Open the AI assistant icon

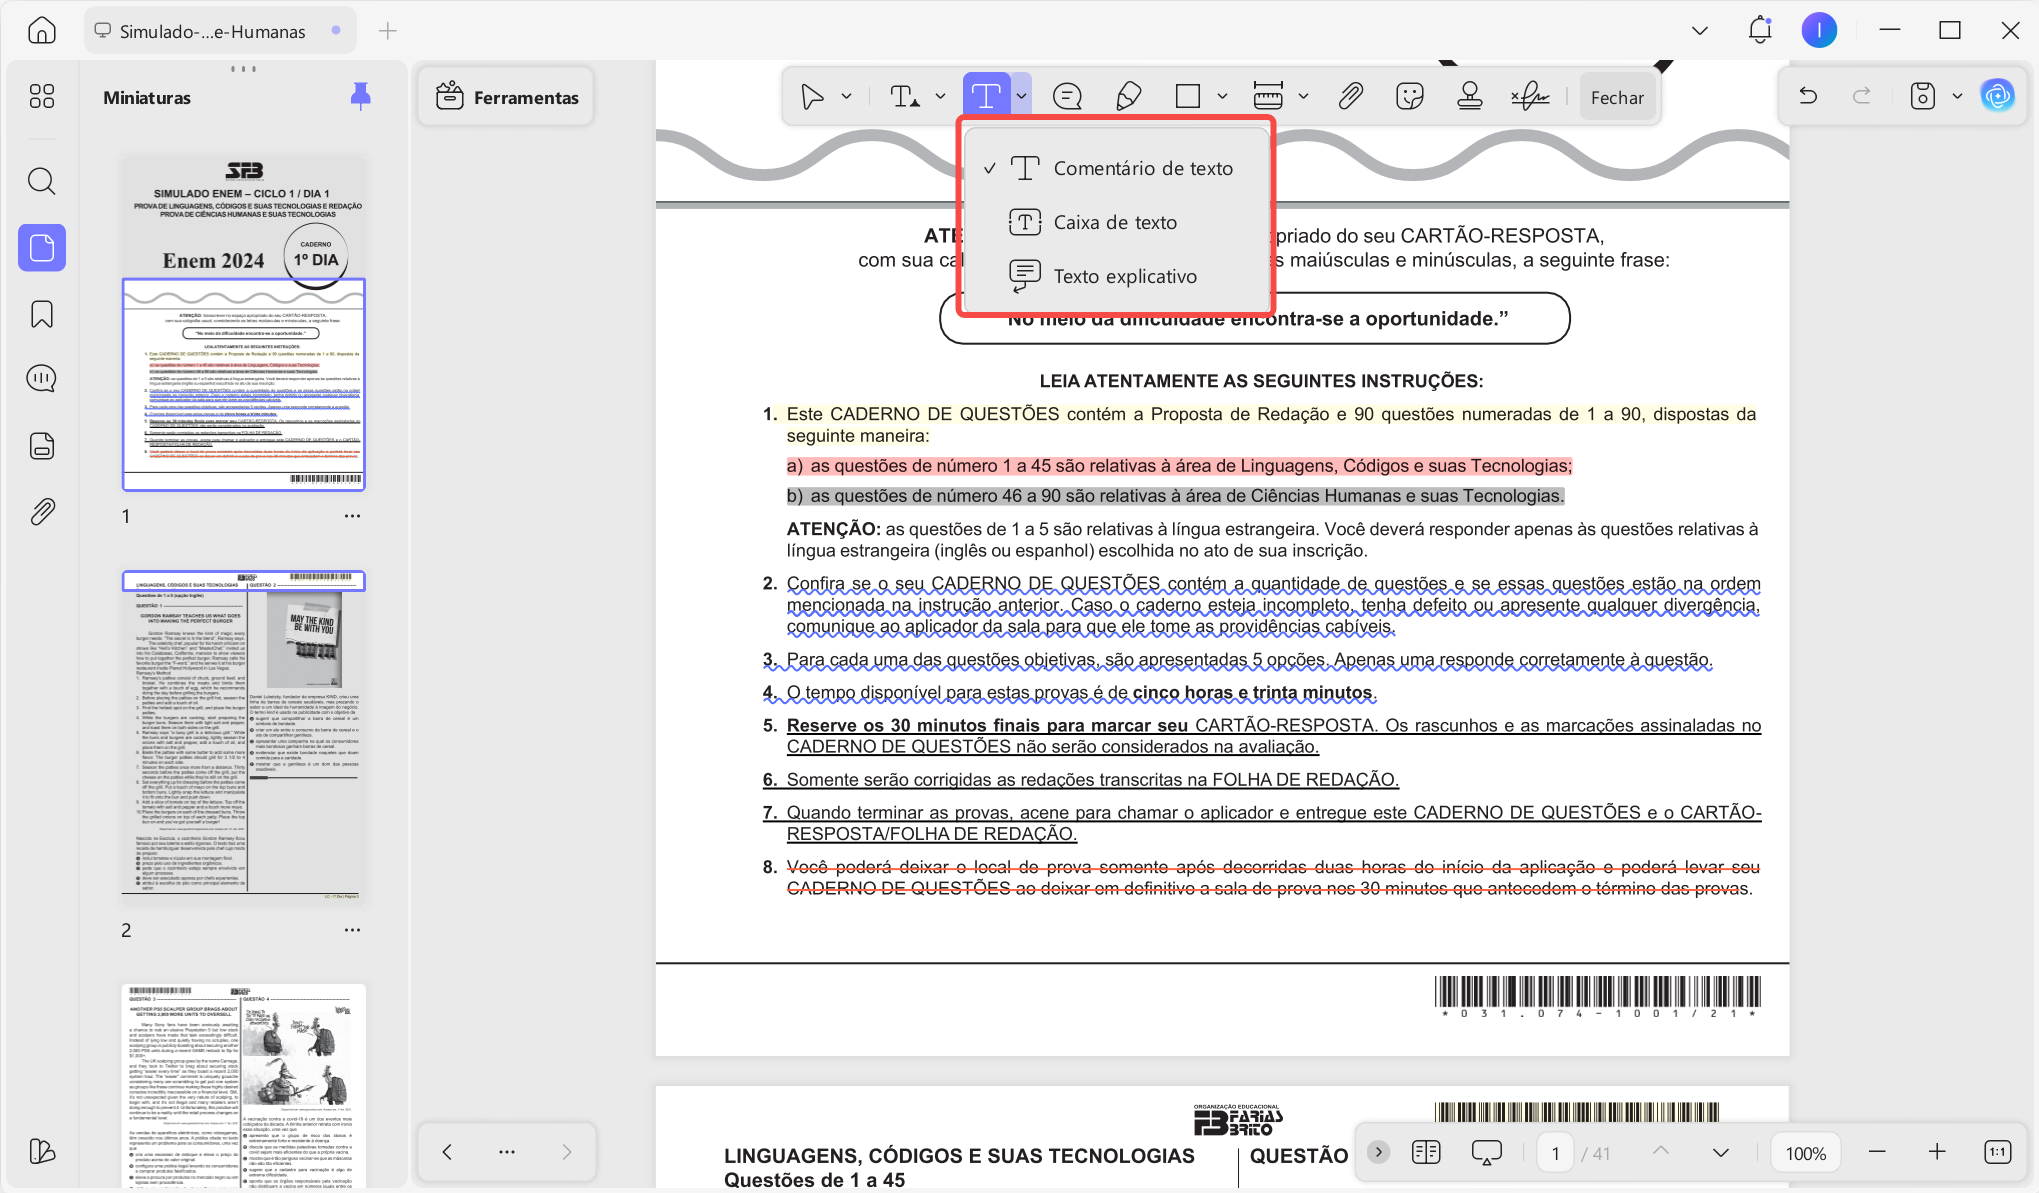point(1998,96)
